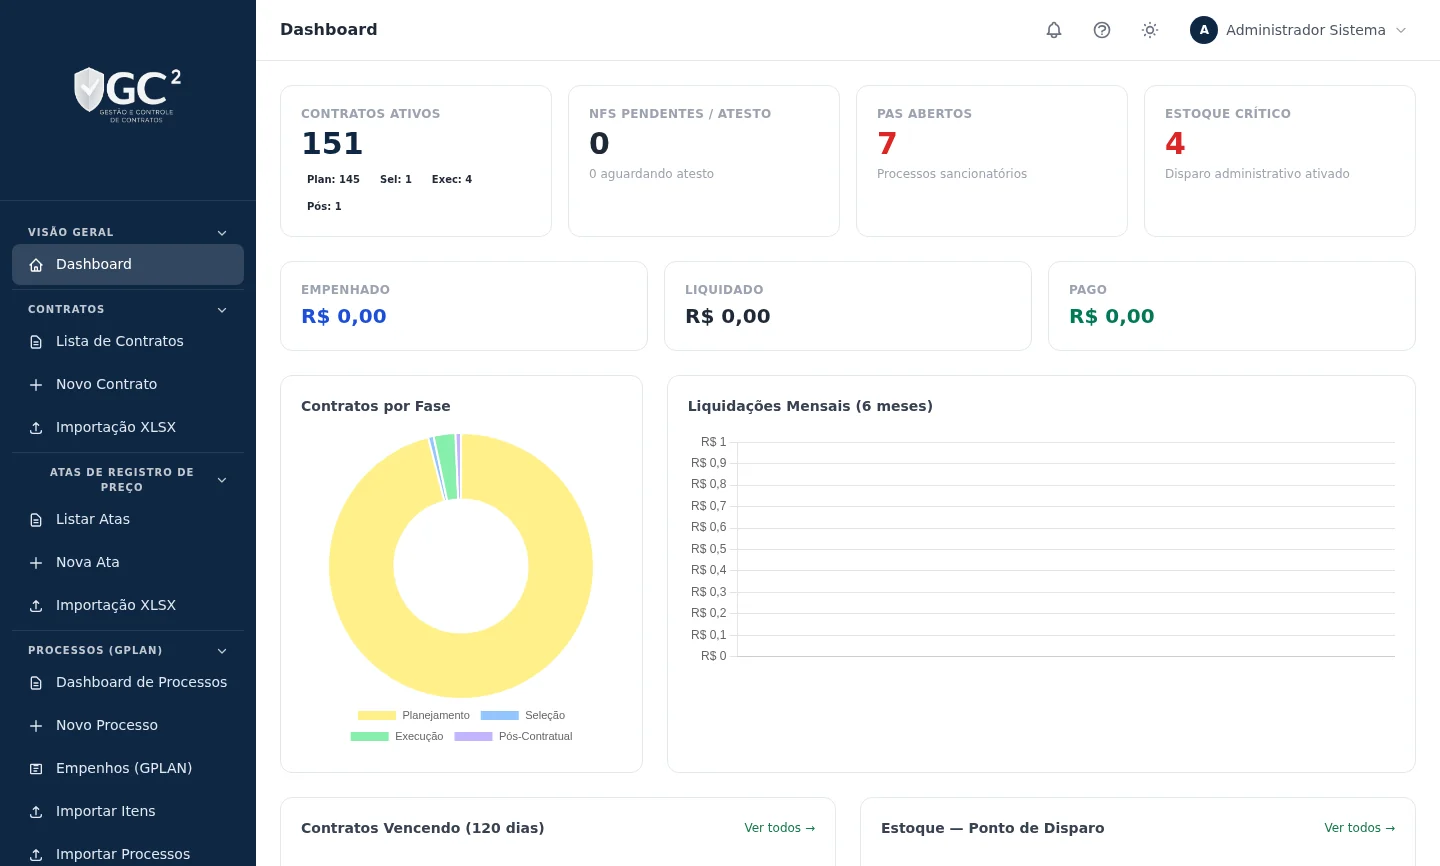This screenshot has width=1440, height=866.
Task: Open Importação XLSX under Atas de Registro de Preço
Action: click(128, 605)
